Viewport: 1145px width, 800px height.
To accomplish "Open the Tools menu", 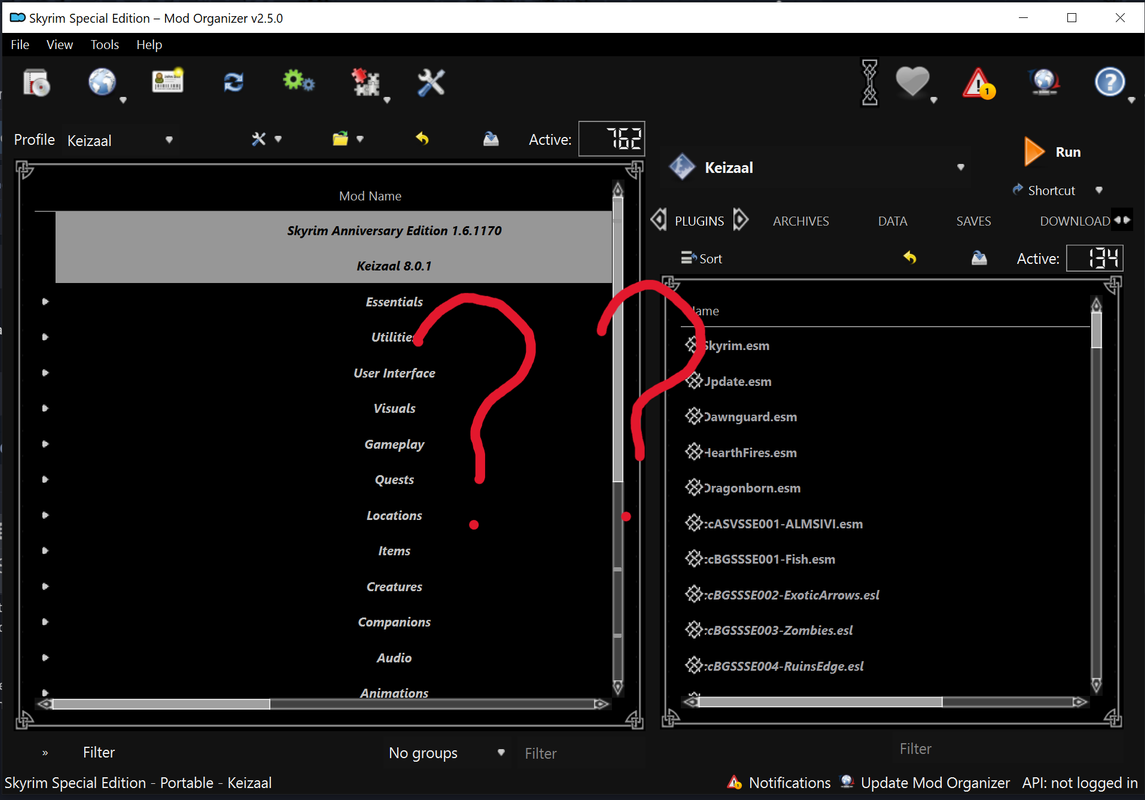I will [104, 45].
